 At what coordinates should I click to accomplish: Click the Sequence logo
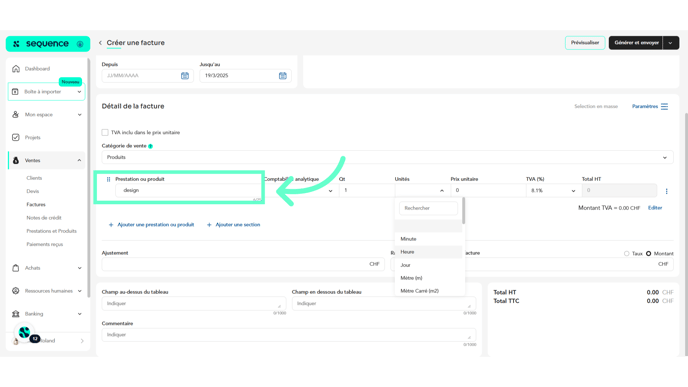pos(48,44)
